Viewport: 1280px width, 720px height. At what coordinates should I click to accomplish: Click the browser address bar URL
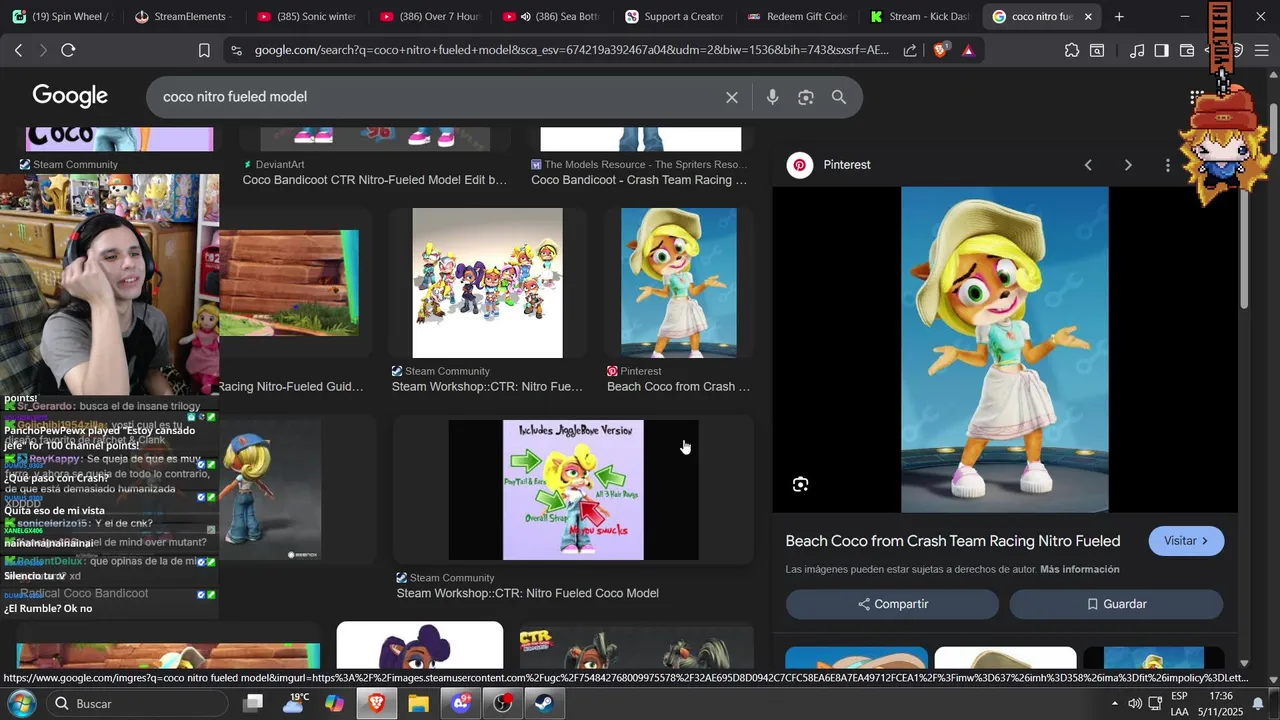click(571, 50)
